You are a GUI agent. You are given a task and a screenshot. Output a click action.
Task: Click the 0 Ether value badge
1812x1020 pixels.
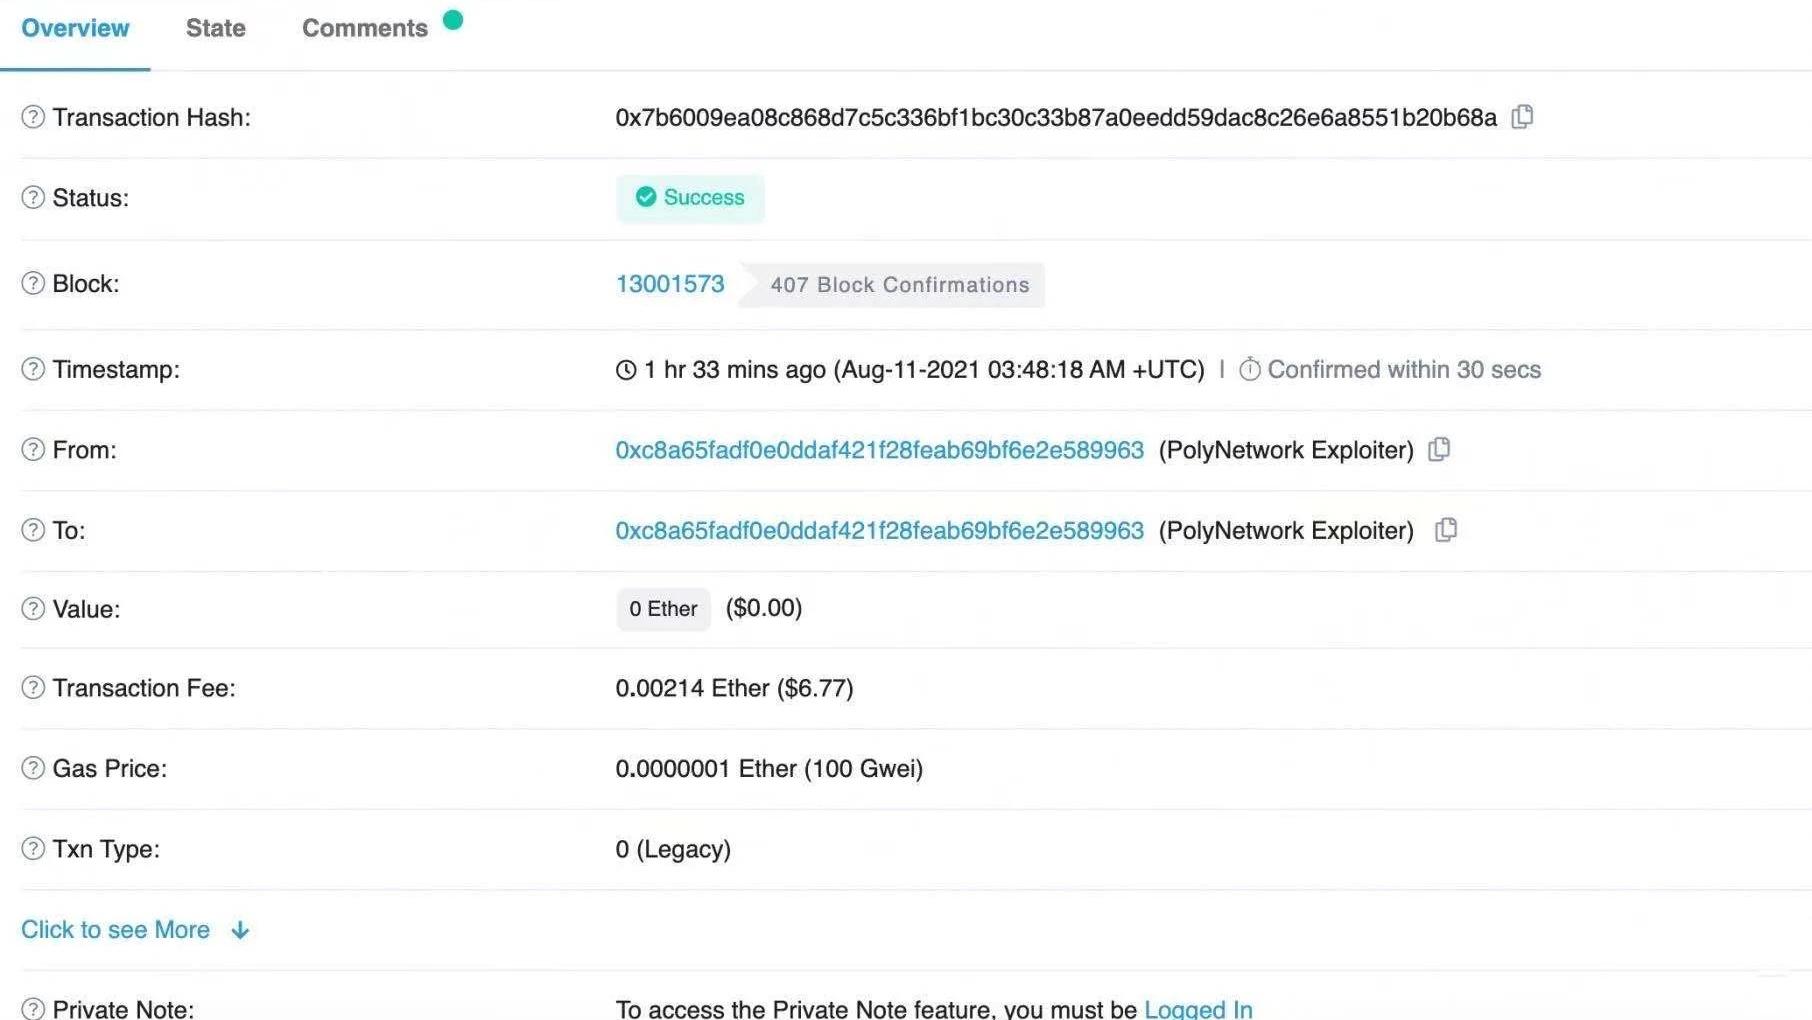[663, 609]
